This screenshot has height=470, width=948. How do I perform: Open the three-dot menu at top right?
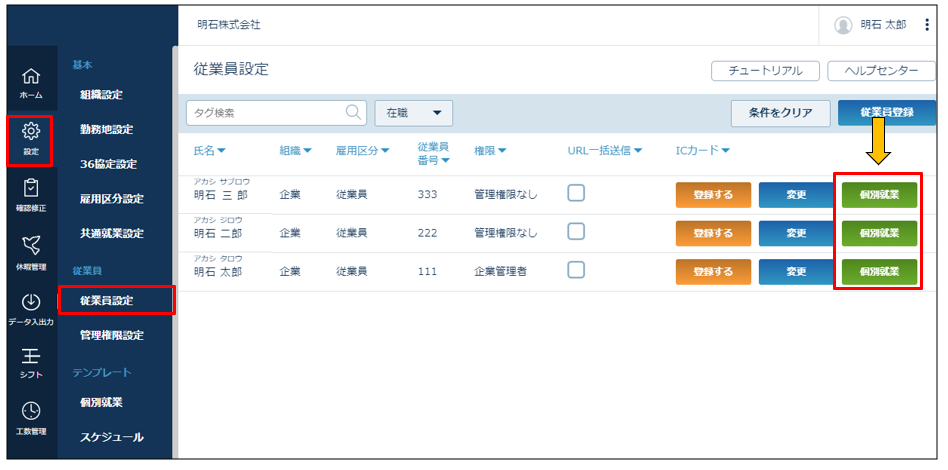927,25
